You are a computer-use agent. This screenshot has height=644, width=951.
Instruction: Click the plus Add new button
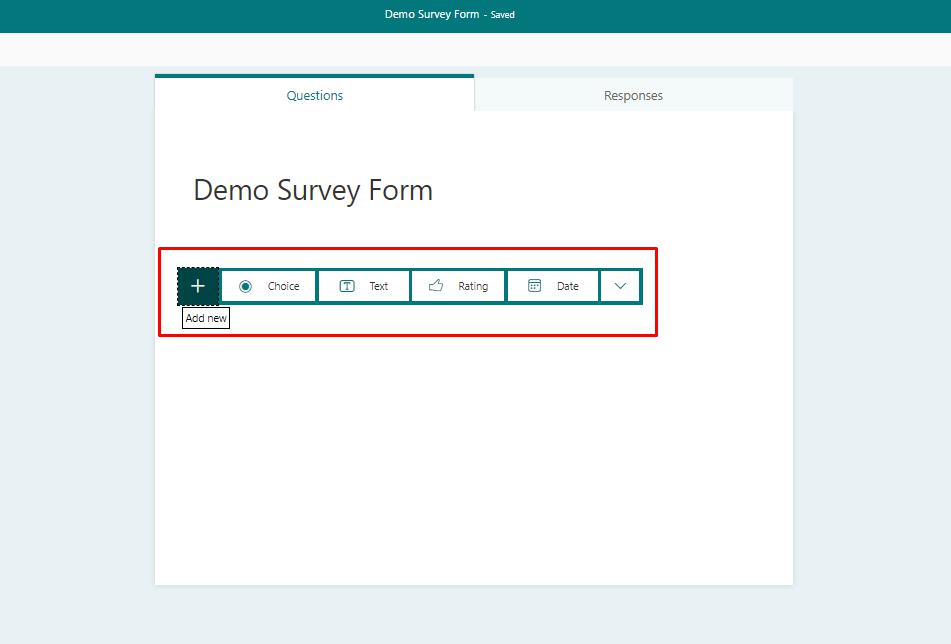coord(198,286)
